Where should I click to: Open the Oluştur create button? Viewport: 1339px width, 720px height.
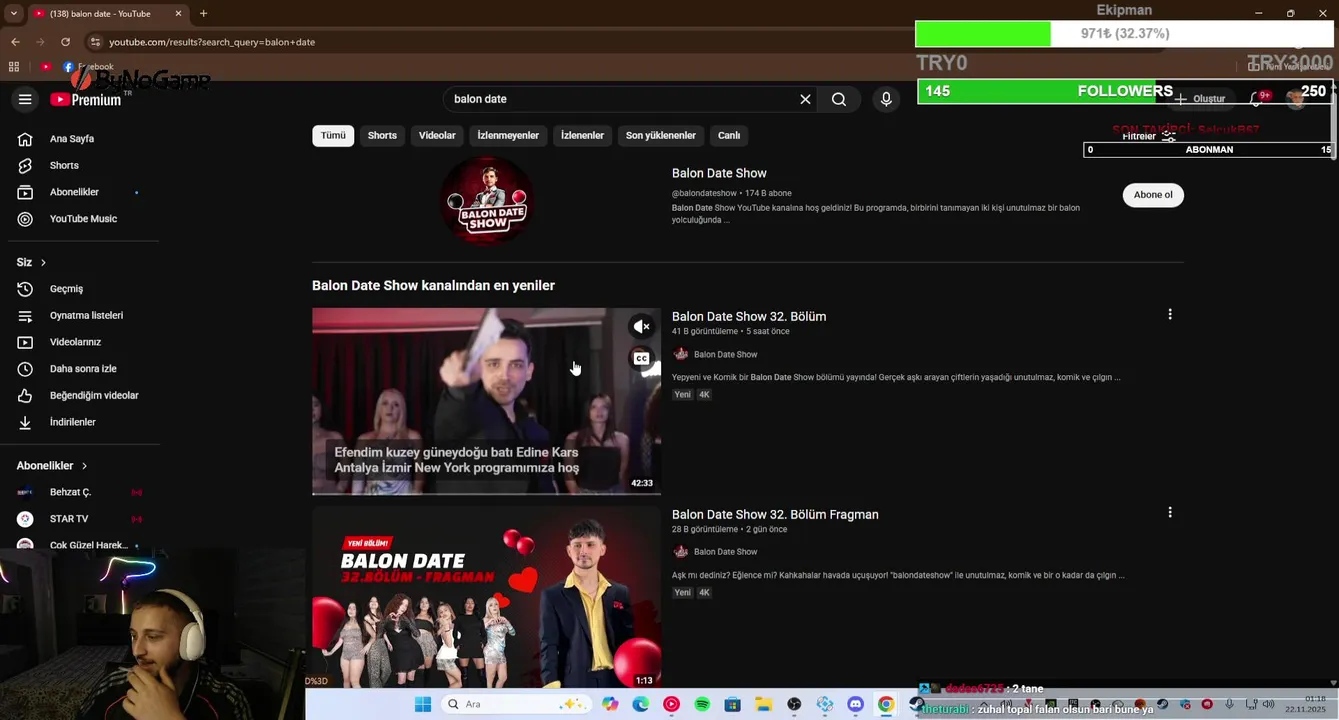tap(1200, 99)
